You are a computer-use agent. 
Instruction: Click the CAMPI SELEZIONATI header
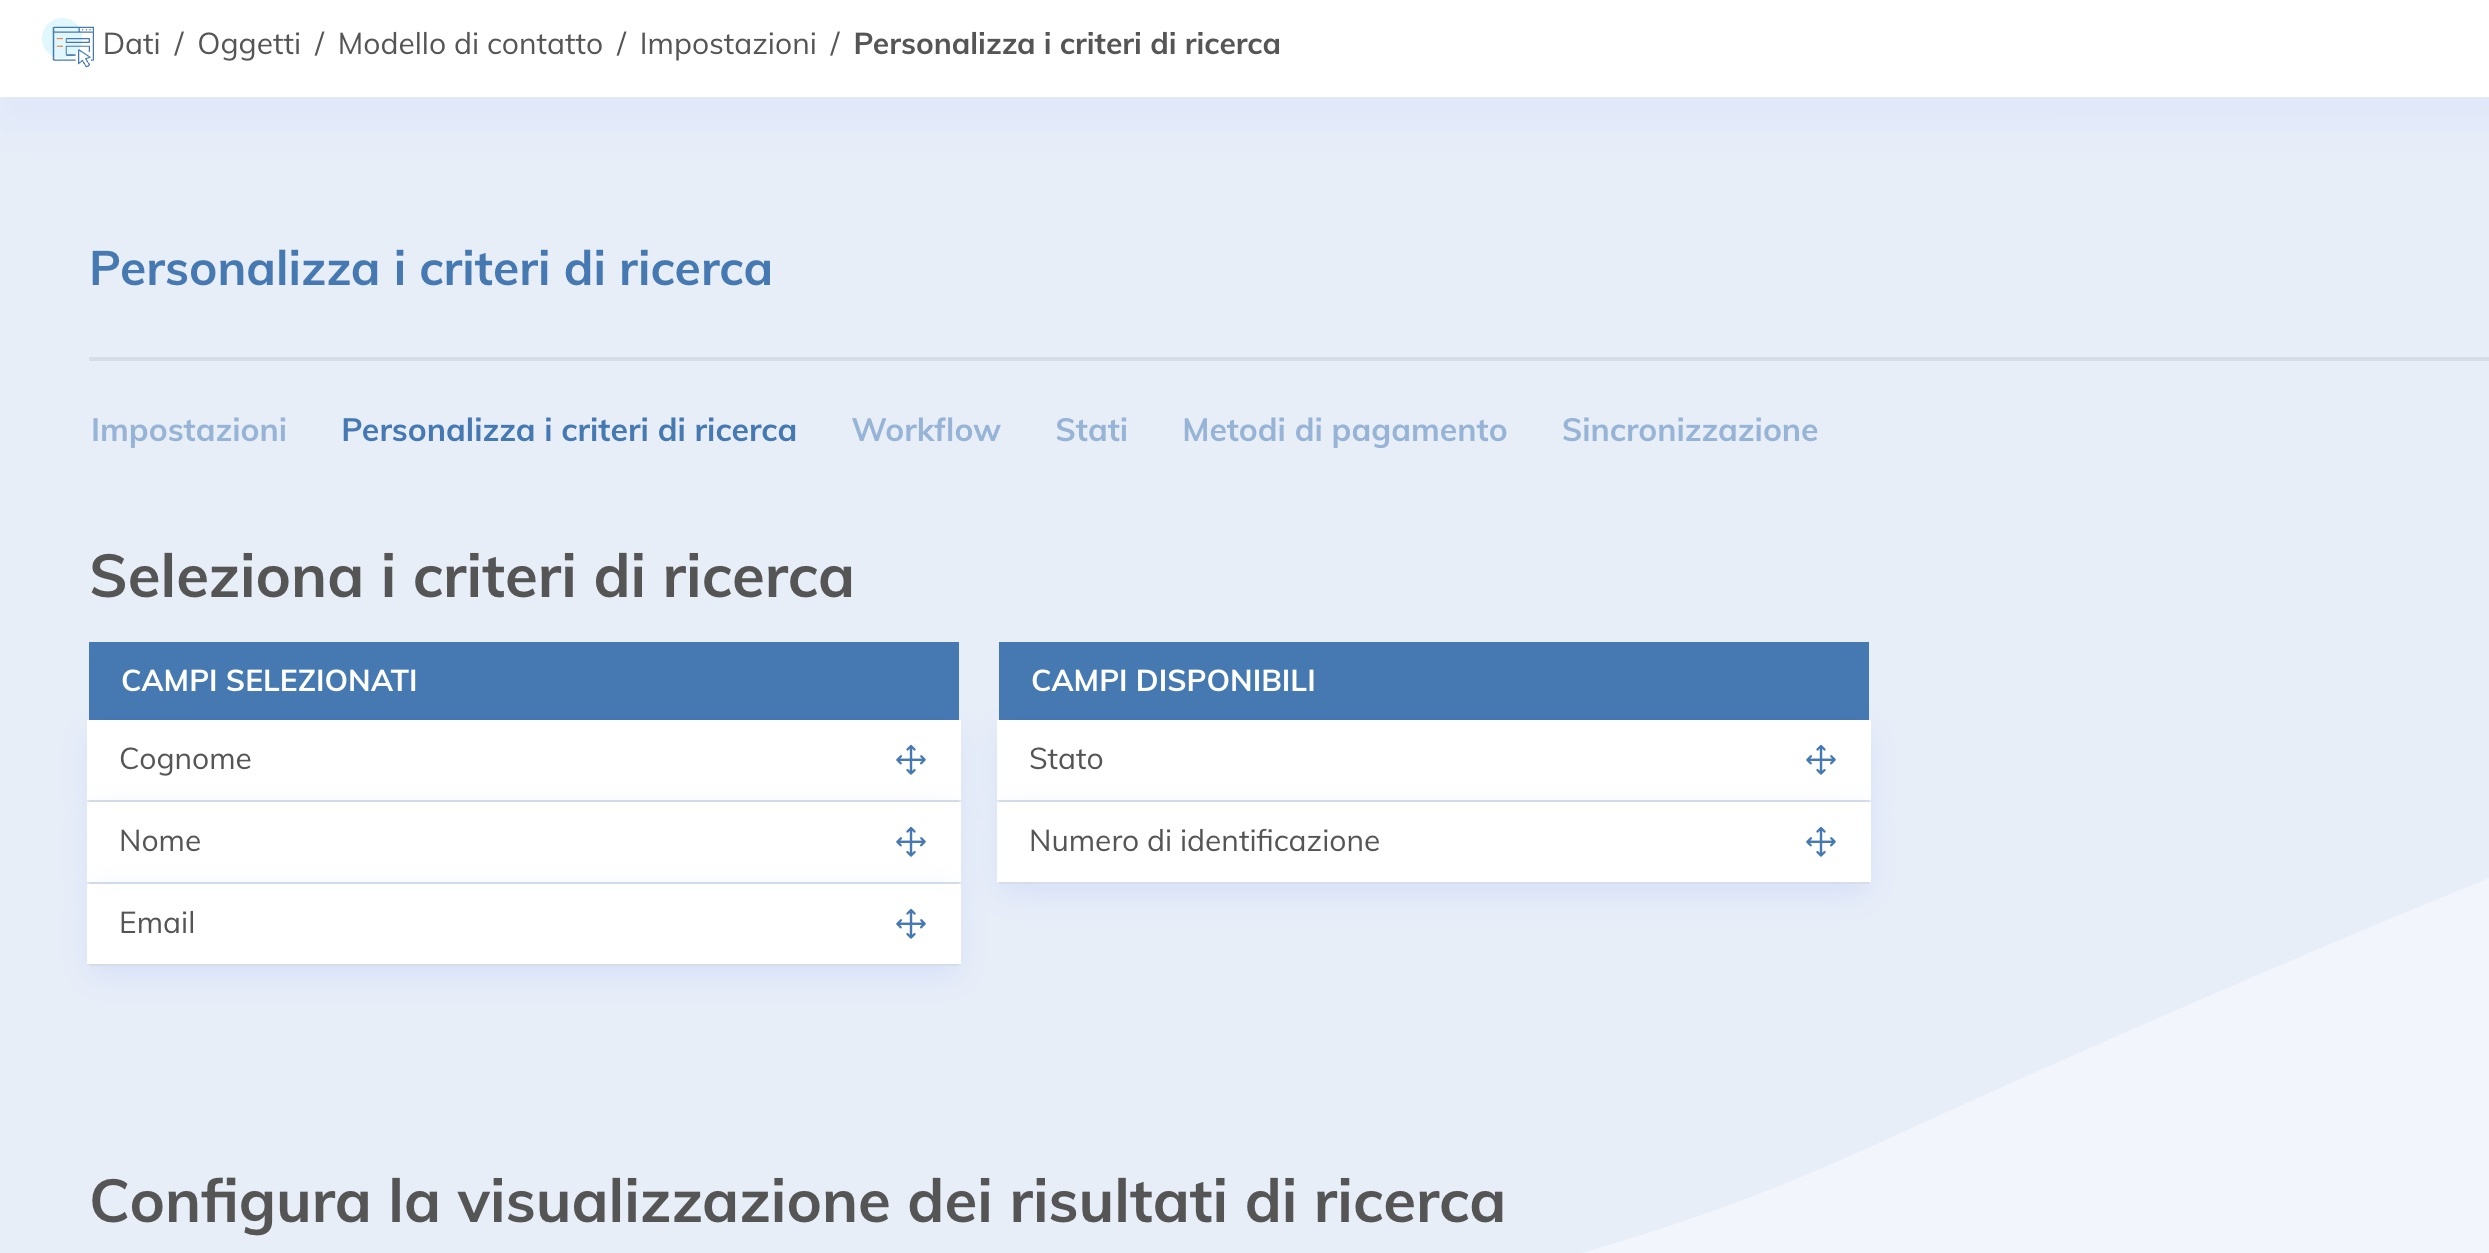coord(271,680)
